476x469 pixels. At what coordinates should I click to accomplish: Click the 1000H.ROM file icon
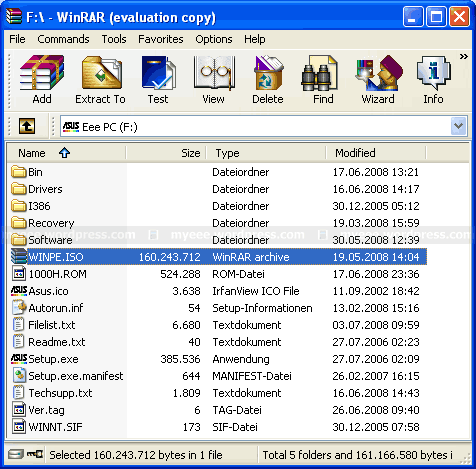(x=19, y=274)
